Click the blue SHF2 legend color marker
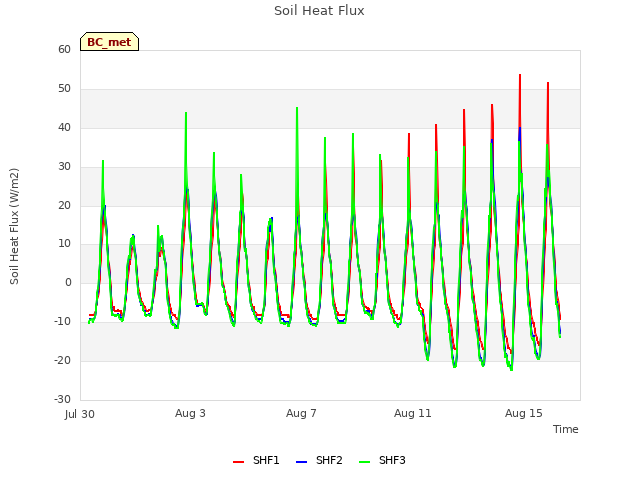The height and width of the screenshot is (480, 640). 301,462
